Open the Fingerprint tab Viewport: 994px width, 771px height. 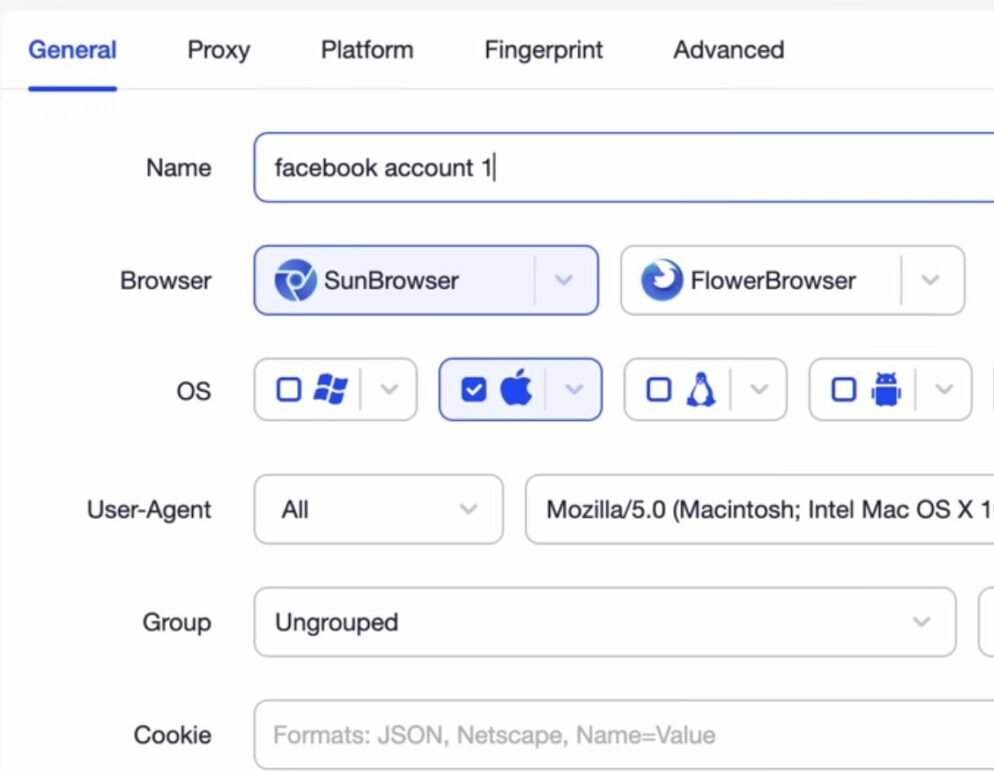pos(543,50)
